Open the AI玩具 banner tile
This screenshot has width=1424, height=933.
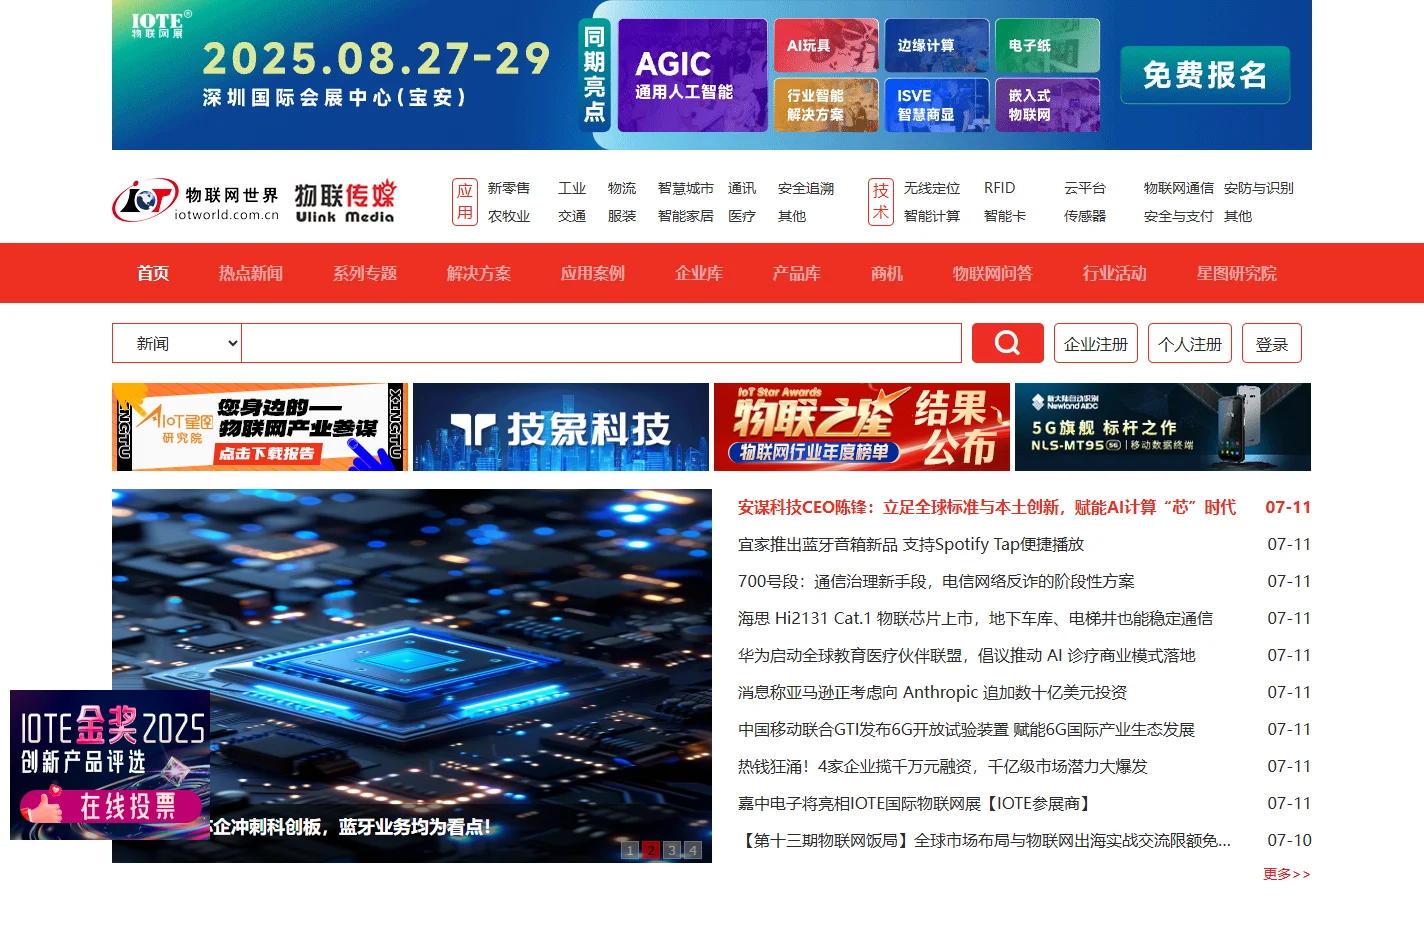coord(826,45)
